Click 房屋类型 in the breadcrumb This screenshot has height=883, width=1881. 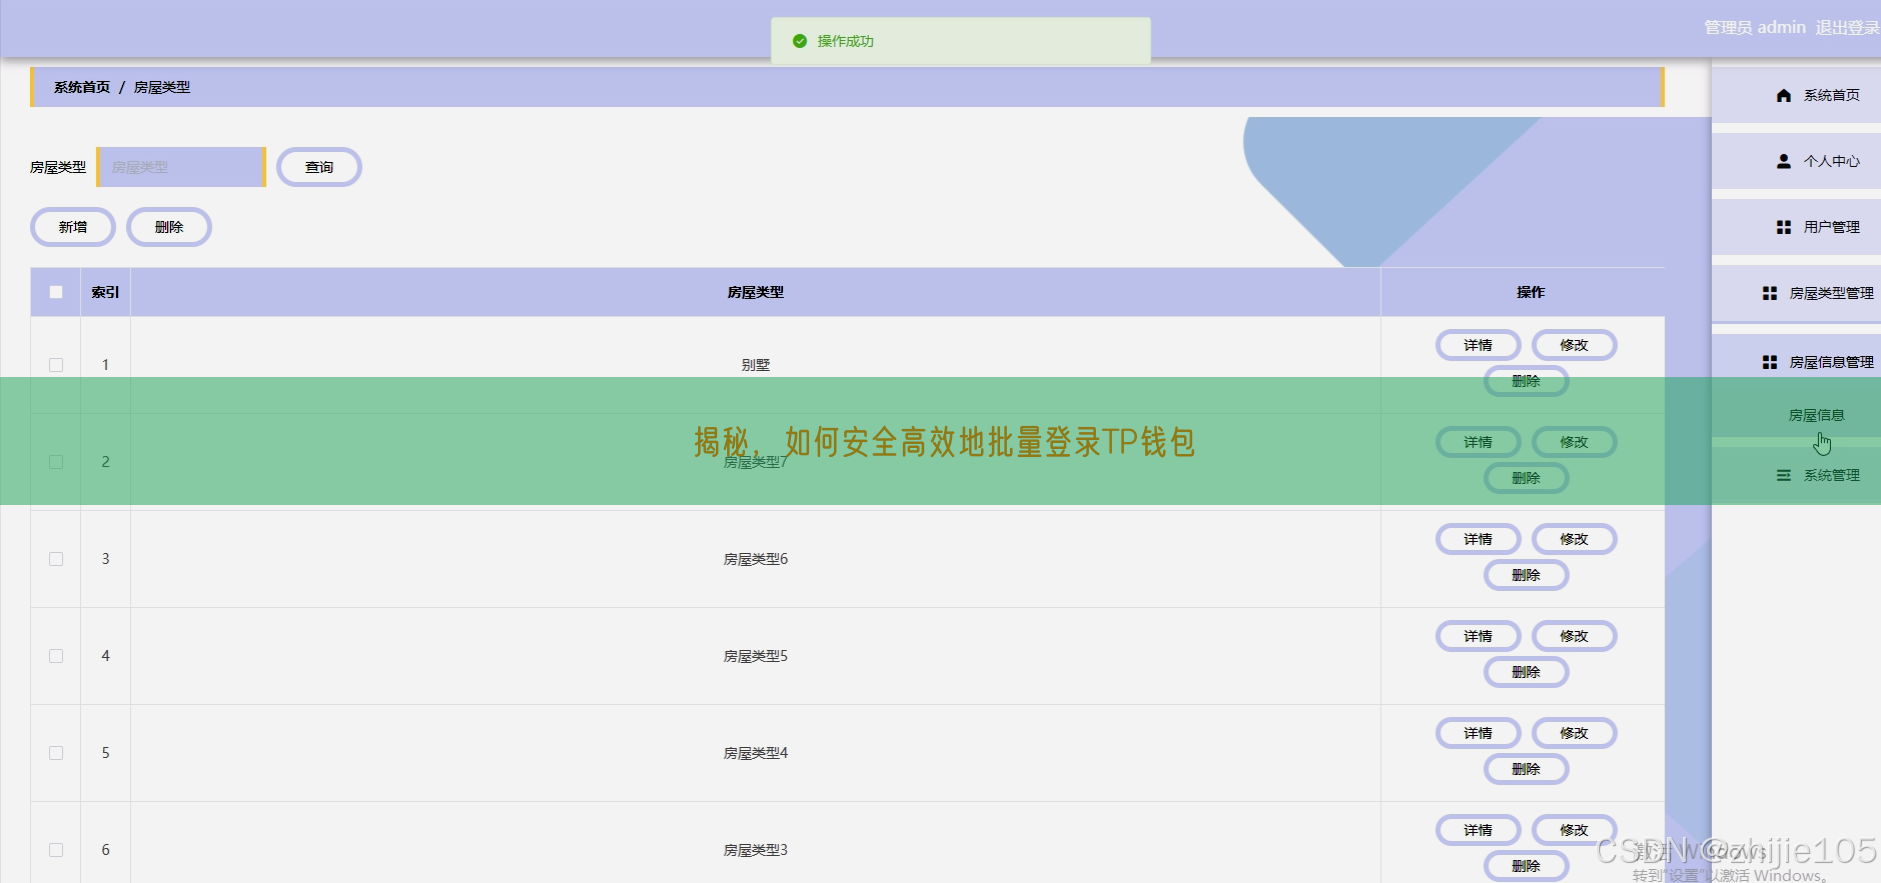[x=162, y=88]
